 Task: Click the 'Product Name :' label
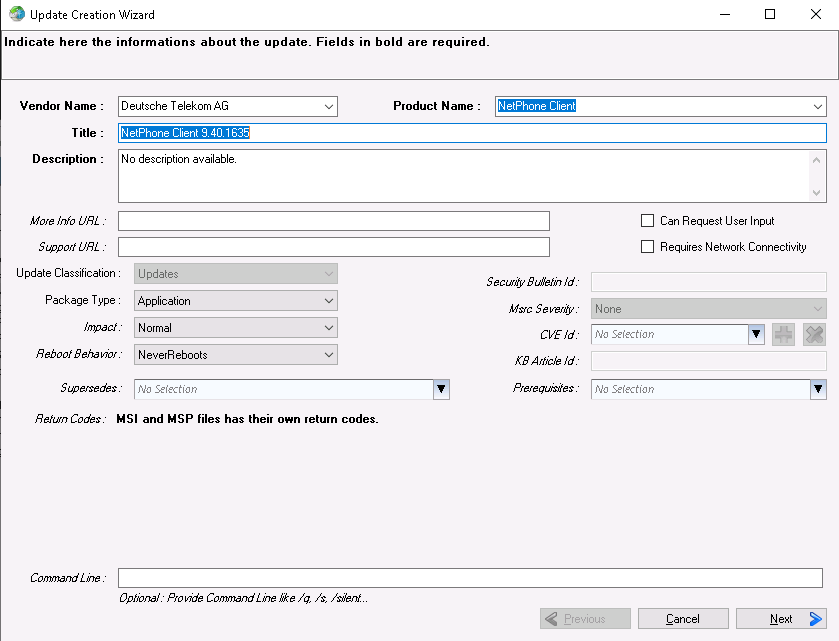[437, 106]
